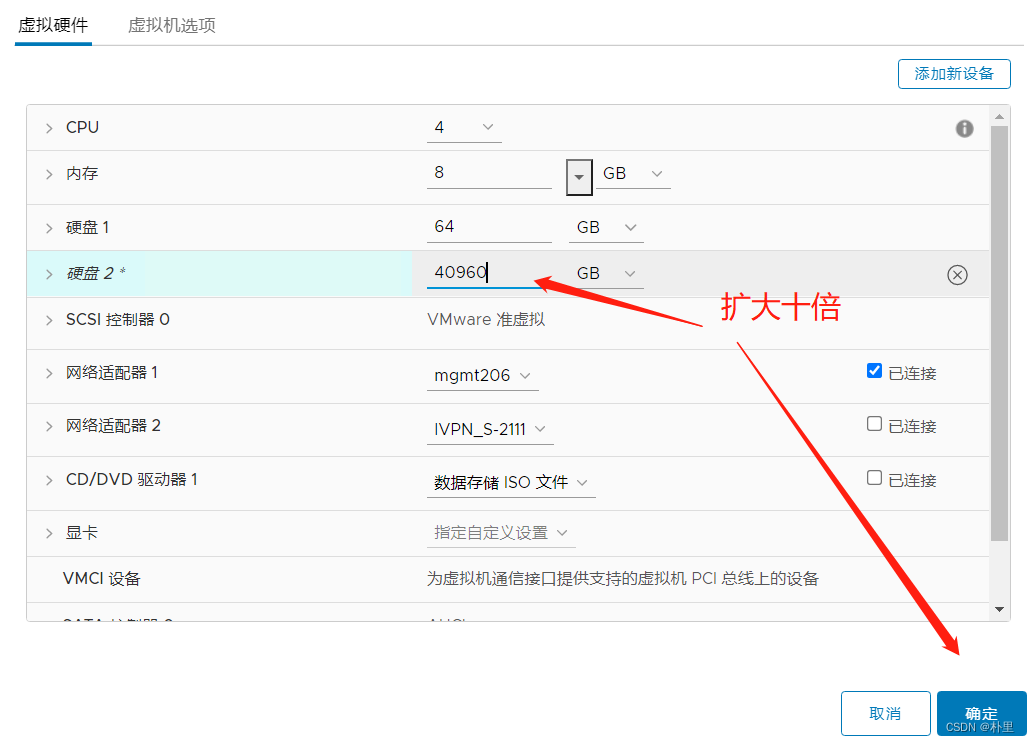
Task: Remove 硬盘 2 with the circled X icon
Action: [x=957, y=275]
